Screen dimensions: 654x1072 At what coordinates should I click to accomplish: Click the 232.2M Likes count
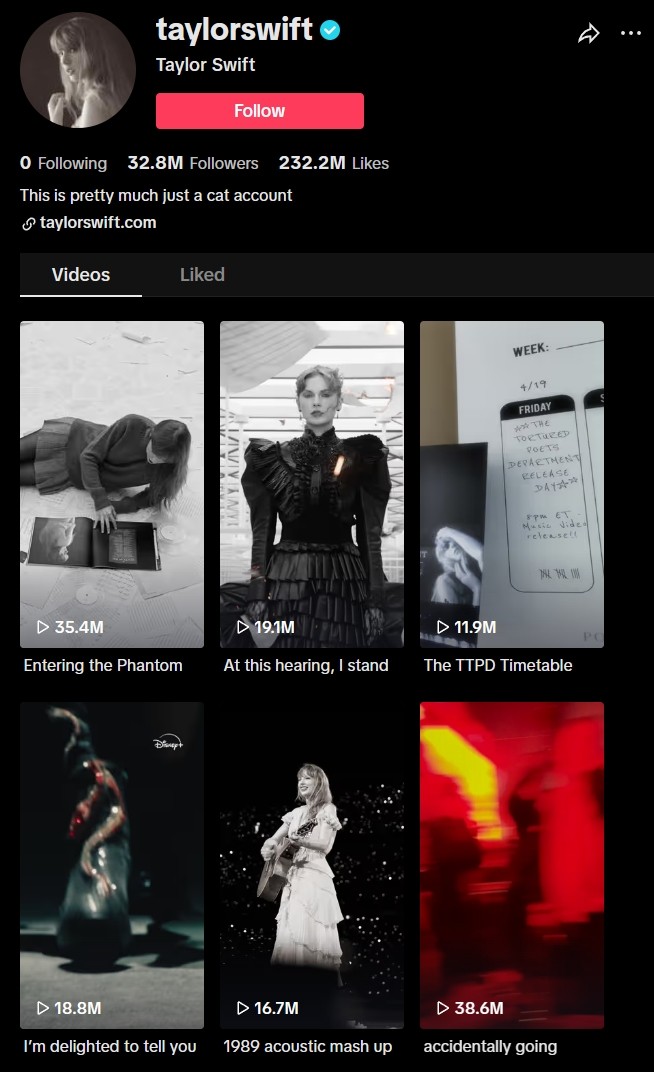pos(333,163)
